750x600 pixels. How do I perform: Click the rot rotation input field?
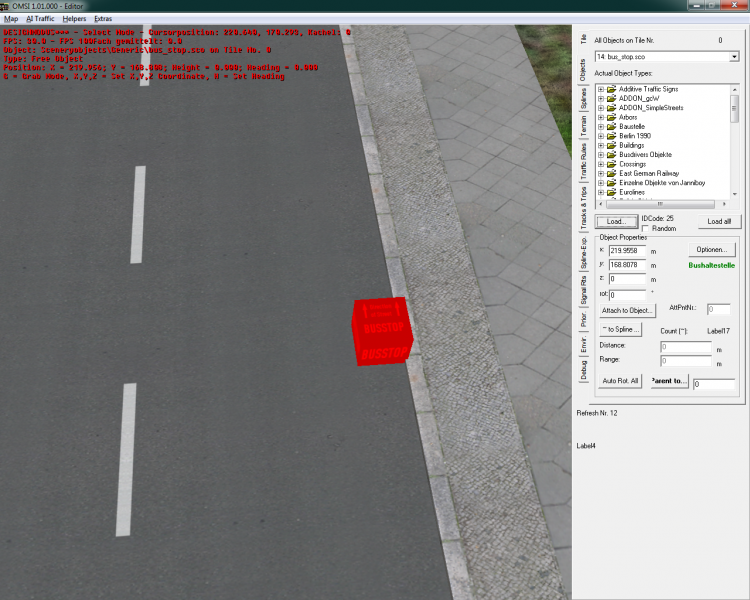(627, 295)
